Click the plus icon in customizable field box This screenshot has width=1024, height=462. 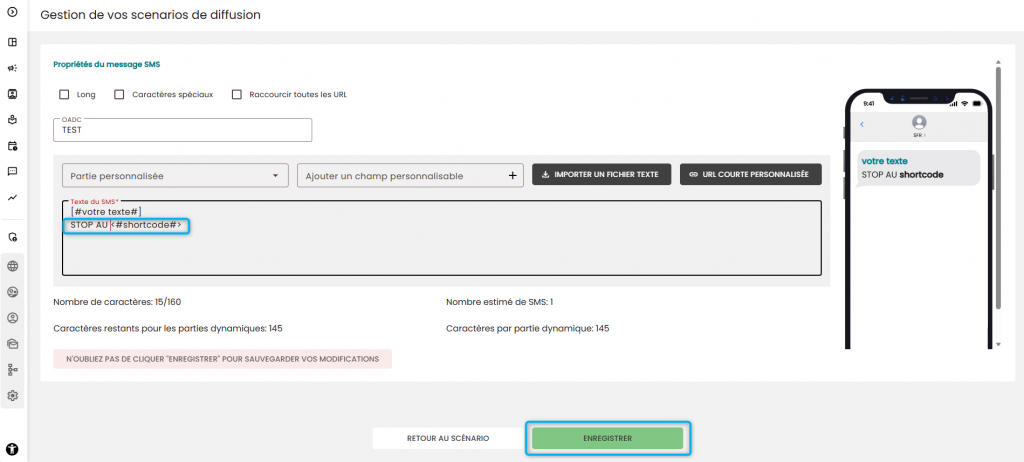pos(513,175)
